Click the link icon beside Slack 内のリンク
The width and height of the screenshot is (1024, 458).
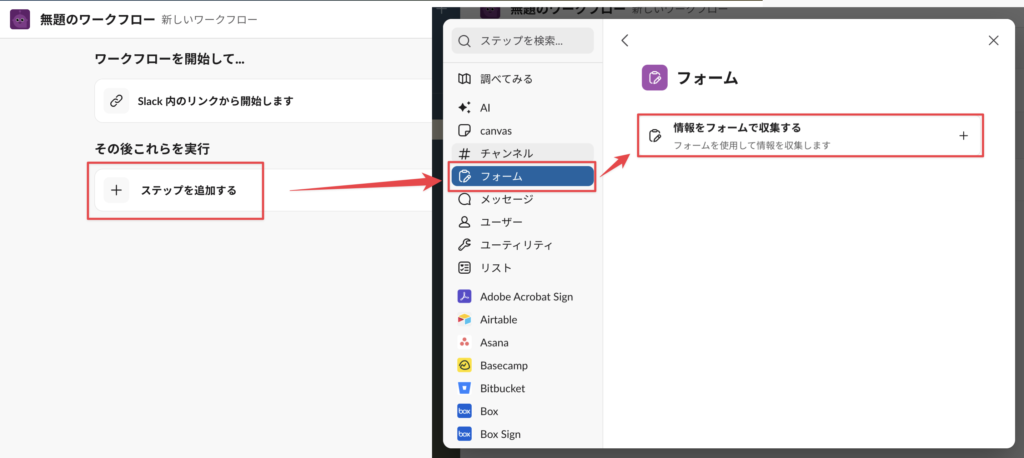coord(116,101)
